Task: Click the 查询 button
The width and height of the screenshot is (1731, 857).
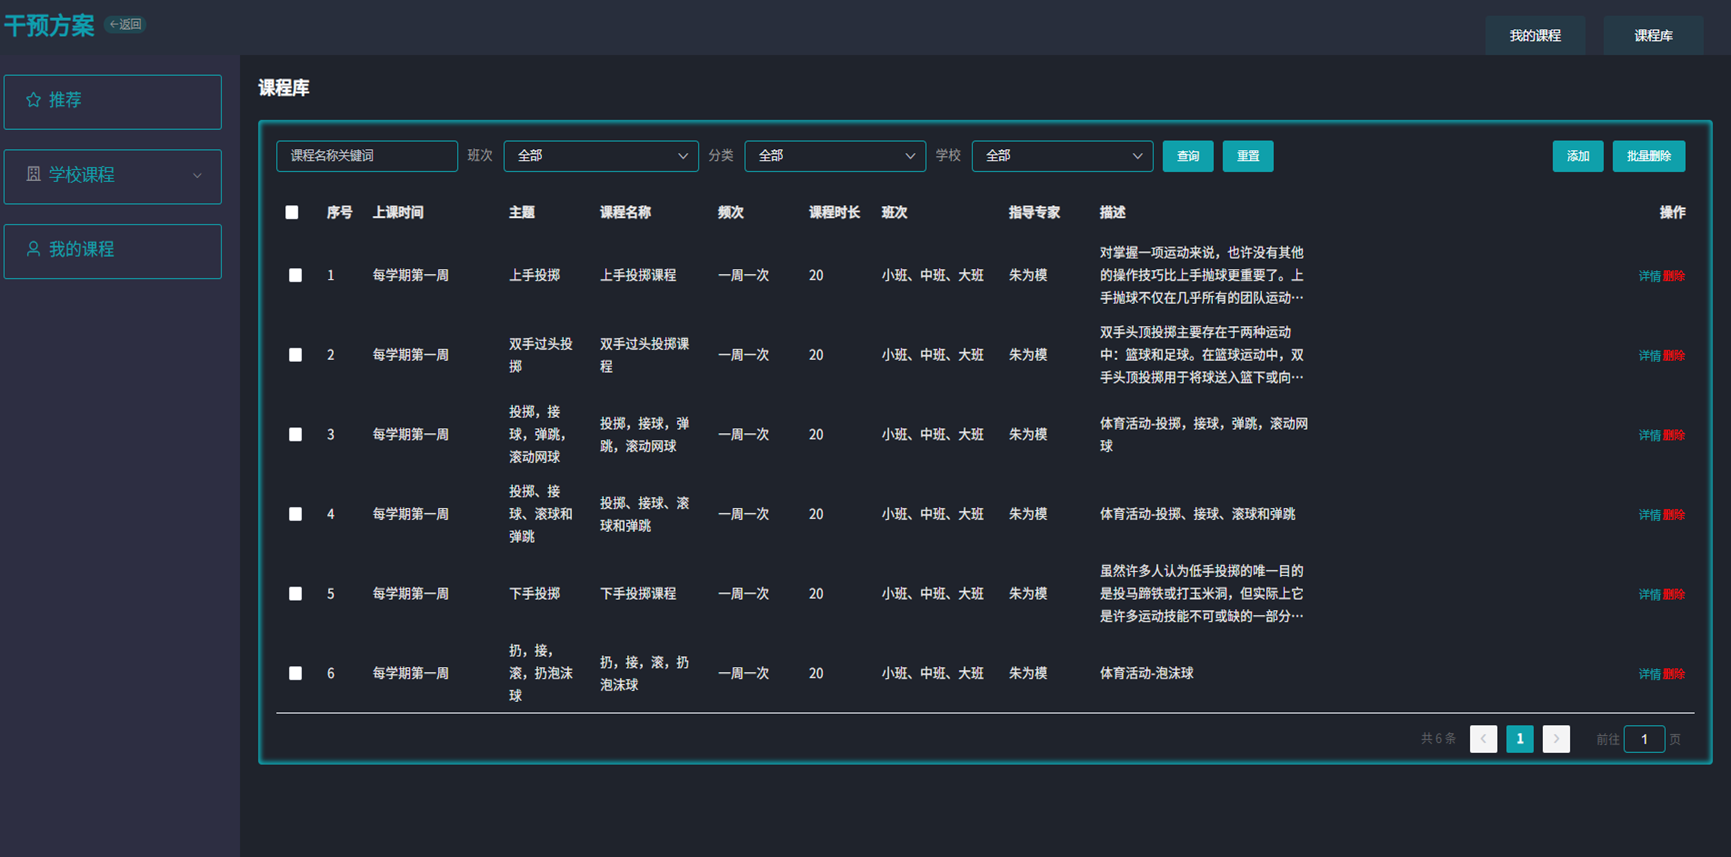Action: pyautogui.click(x=1188, y=156)
